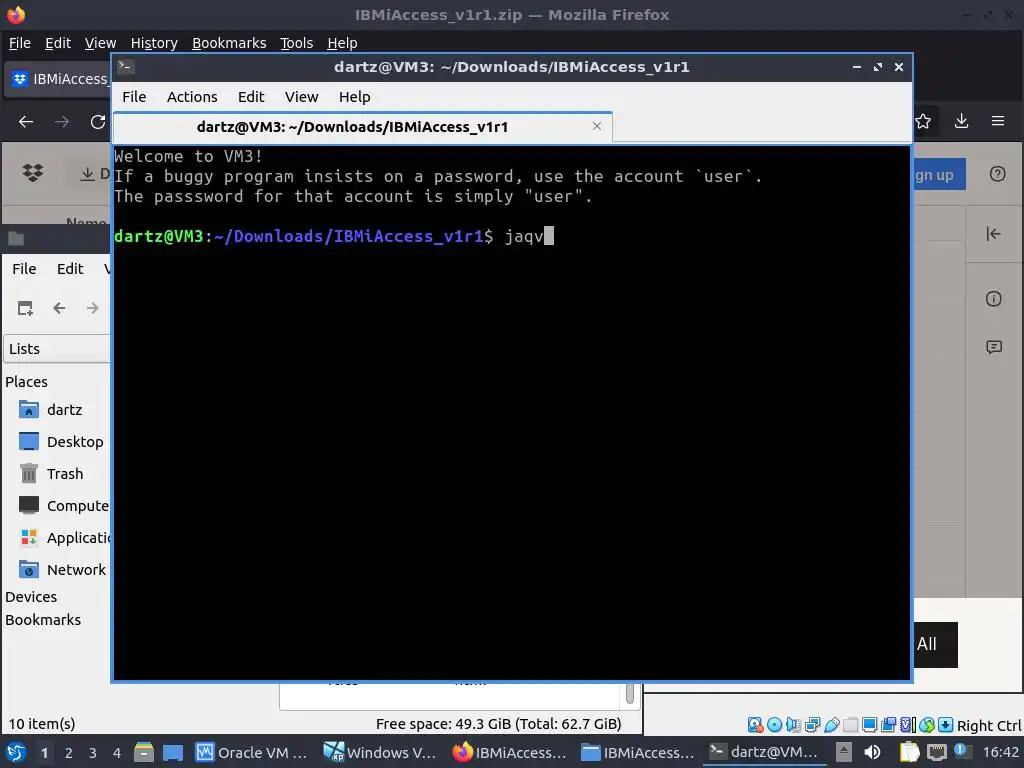1024x768 pixels.
Task: Reload the Firefox page
Action: 98,121
